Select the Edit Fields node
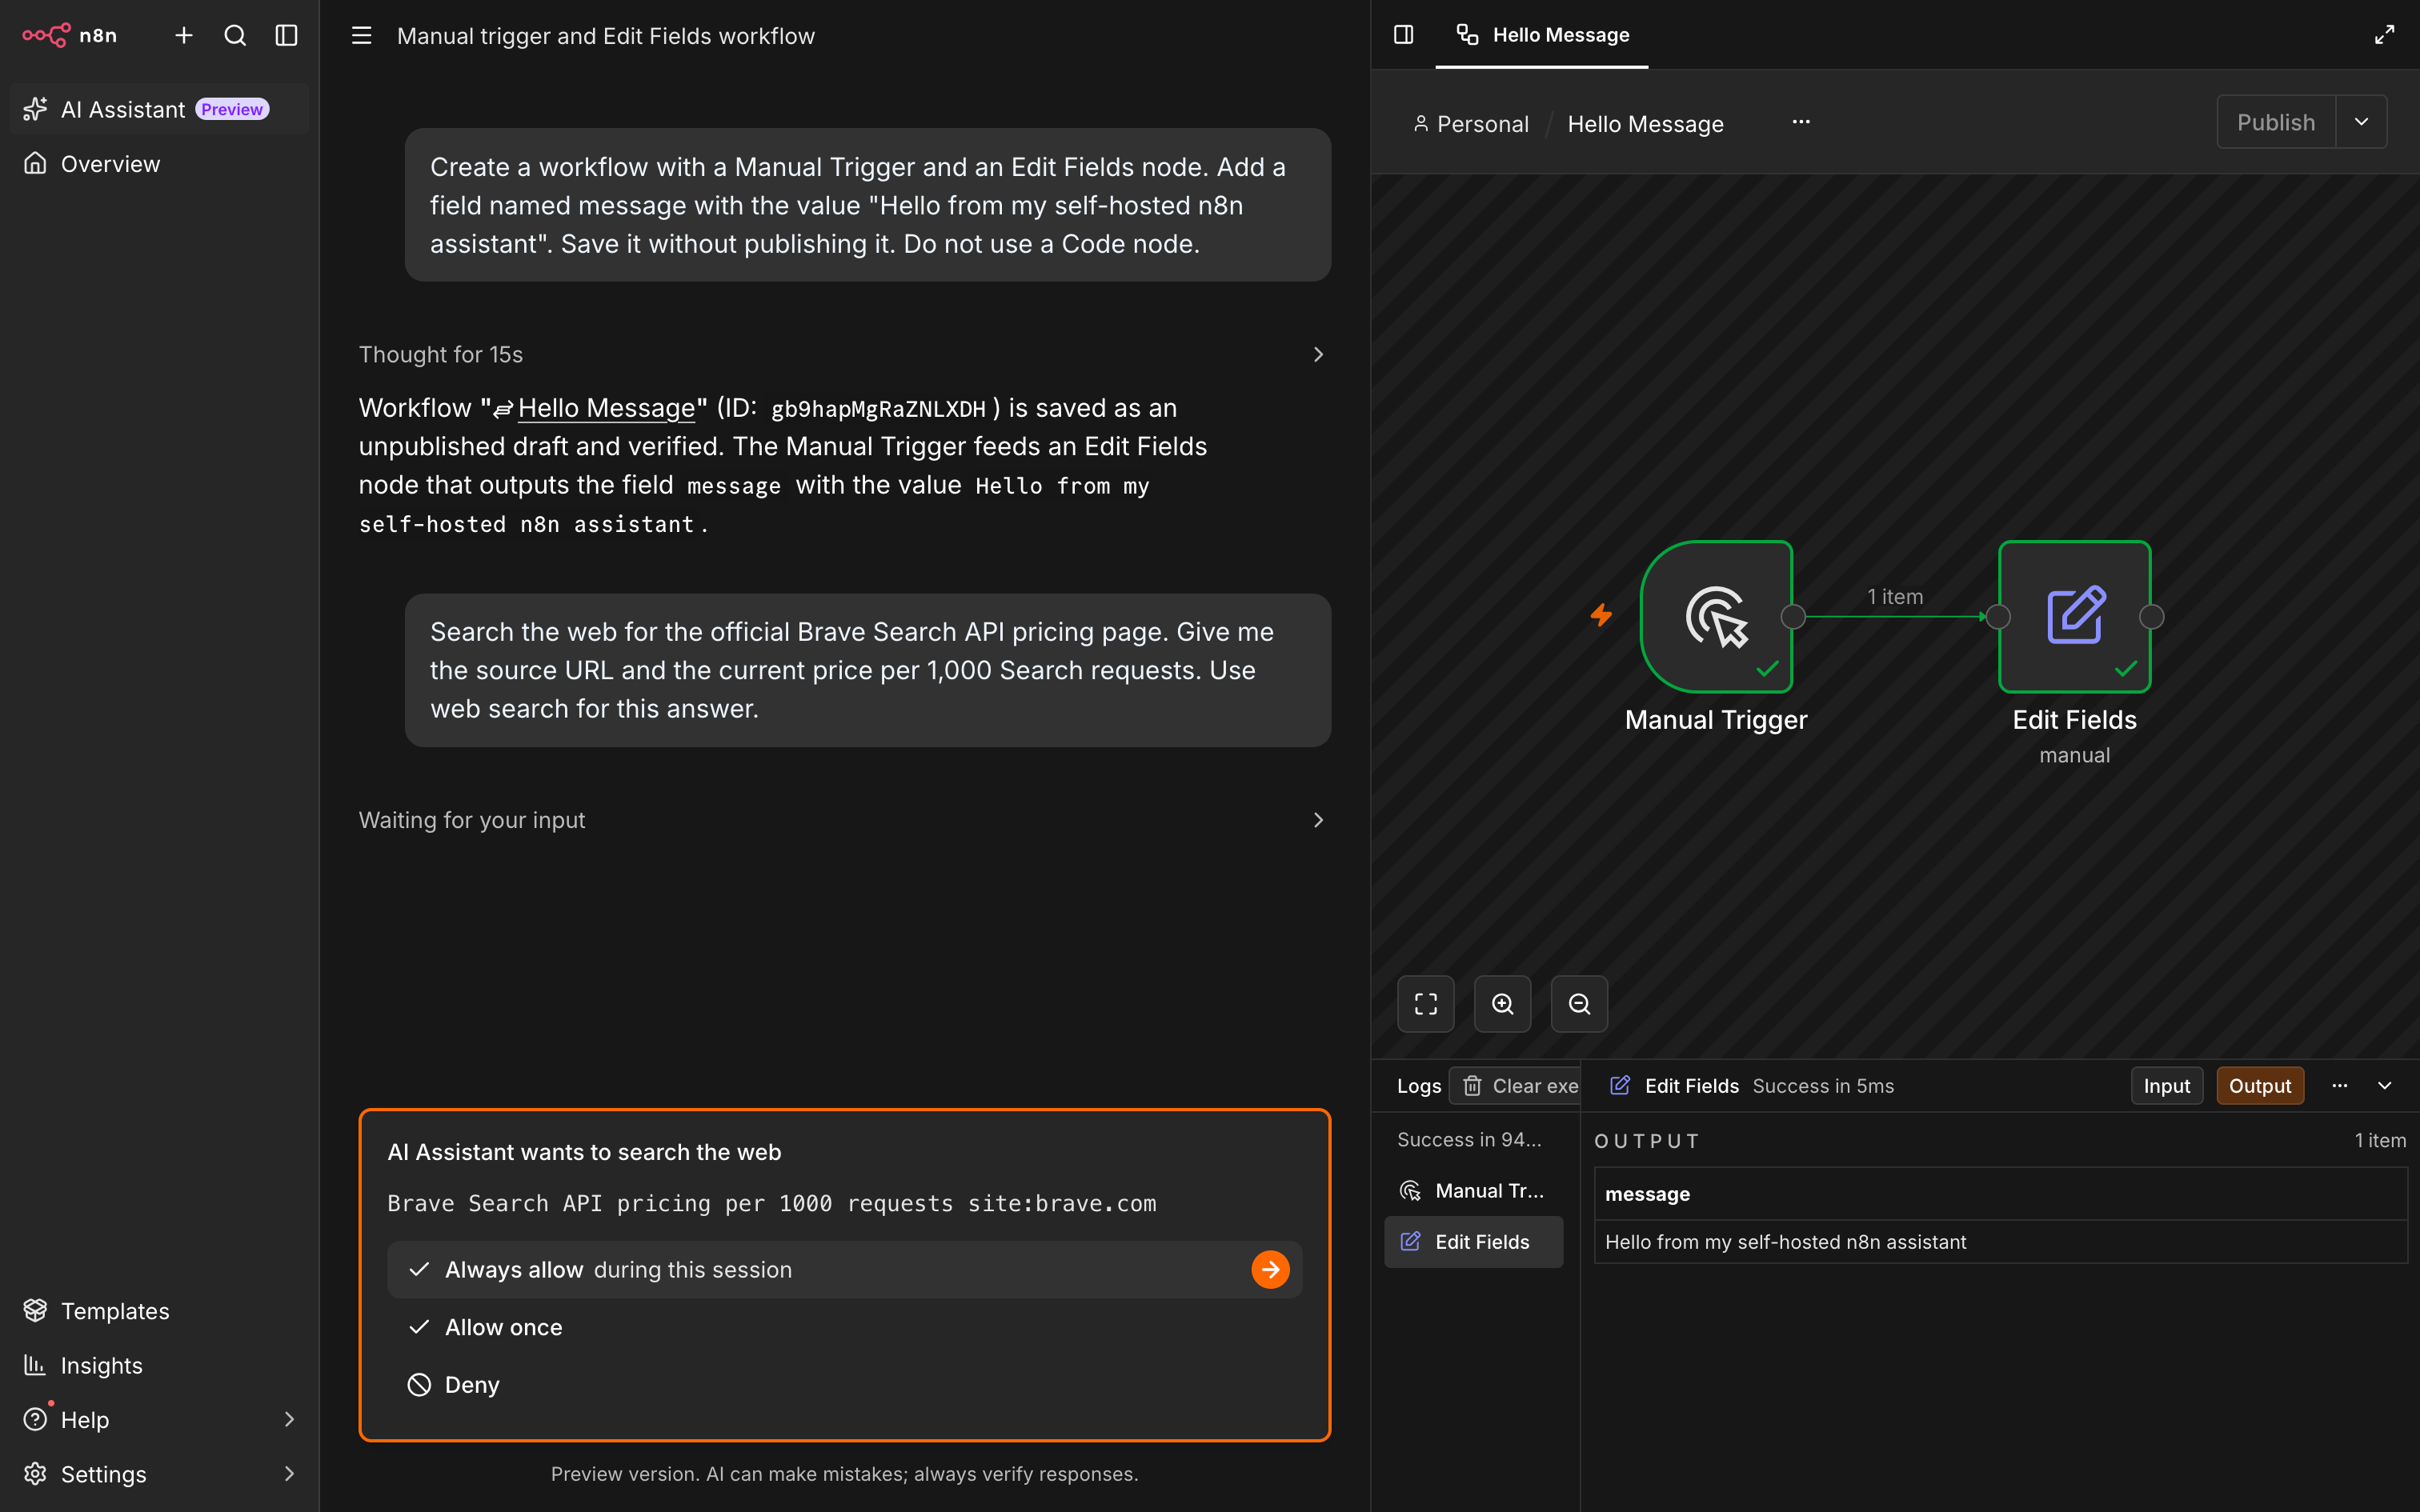 [x=2074, y=617]
